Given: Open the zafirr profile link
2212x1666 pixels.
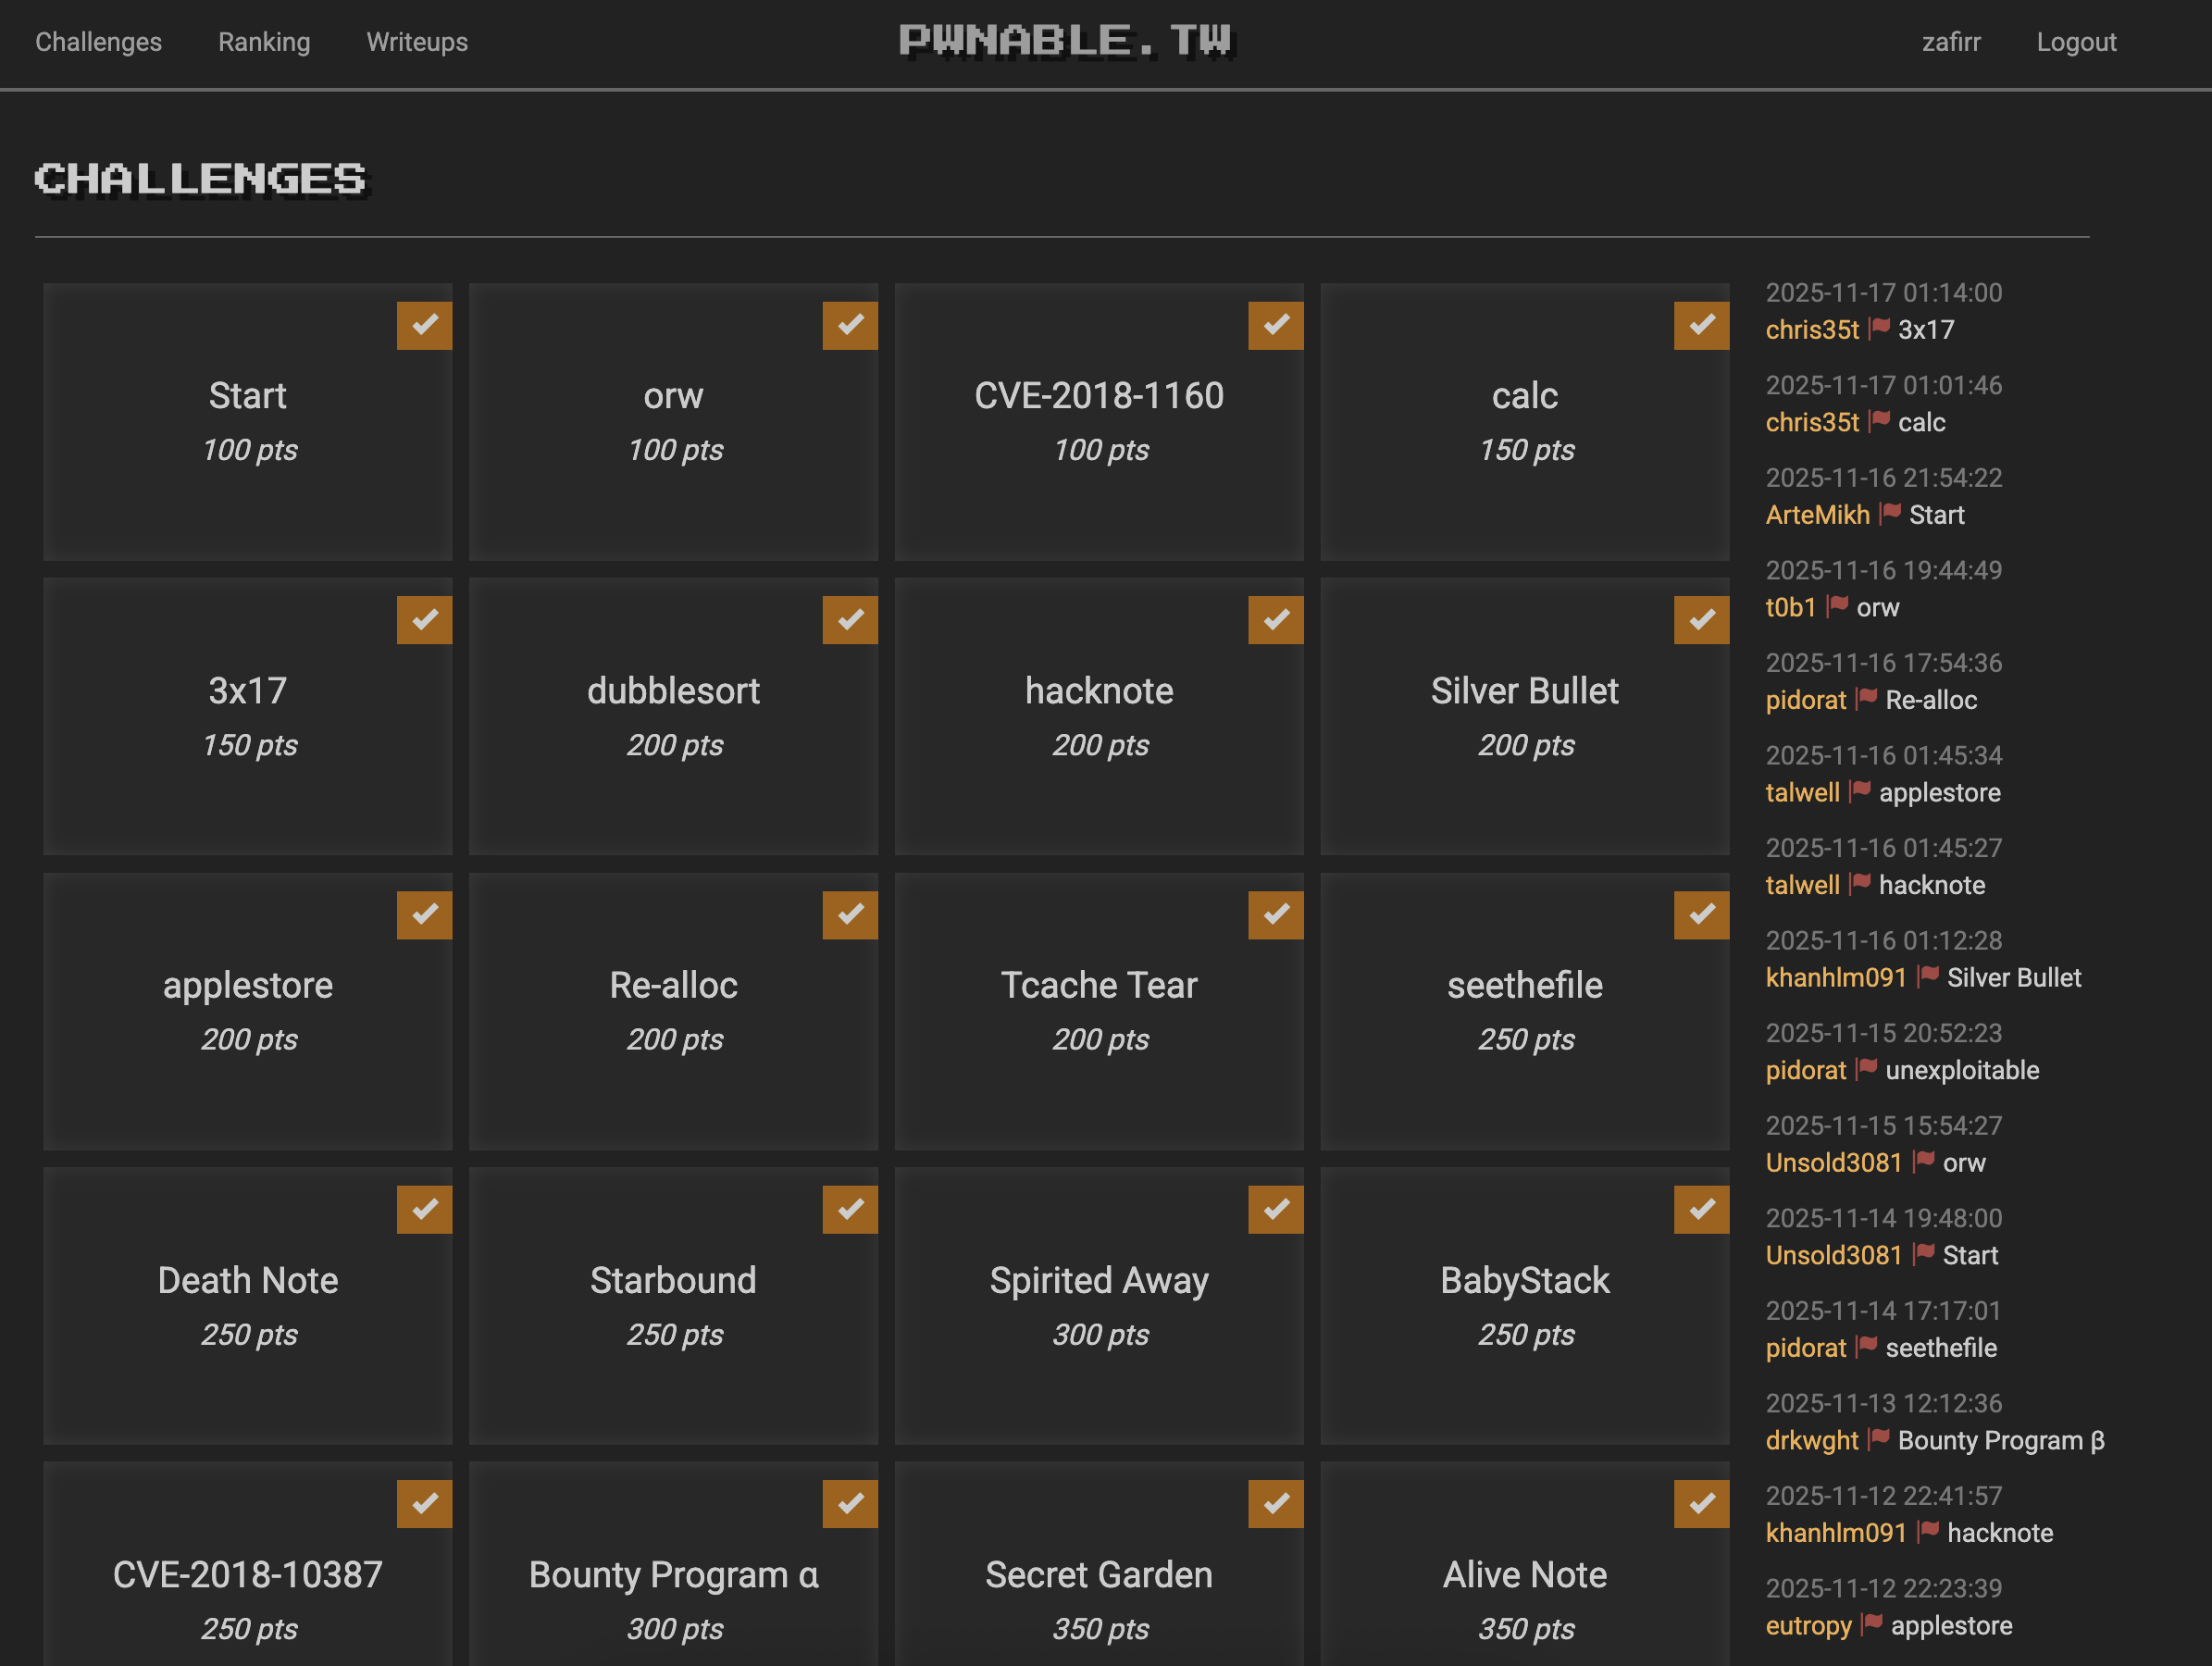Looking at the screenshot, I should pyautogui.click(x=1950, y=42).
